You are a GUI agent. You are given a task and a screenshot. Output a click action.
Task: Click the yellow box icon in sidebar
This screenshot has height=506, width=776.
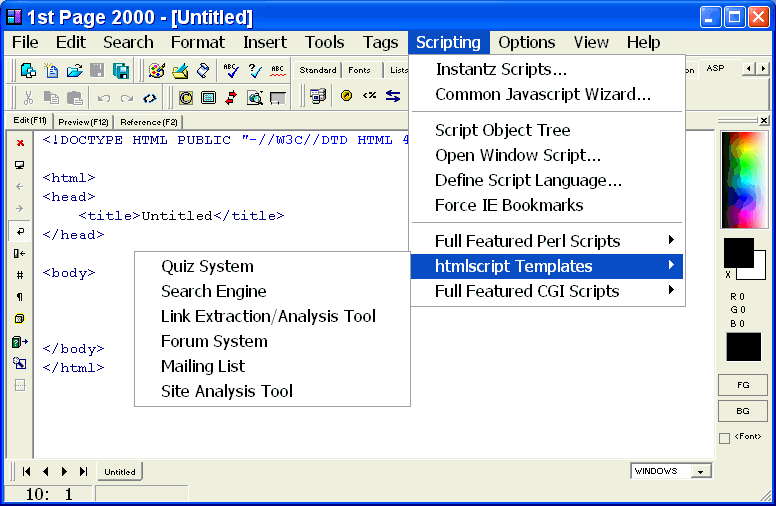point(20,318)
